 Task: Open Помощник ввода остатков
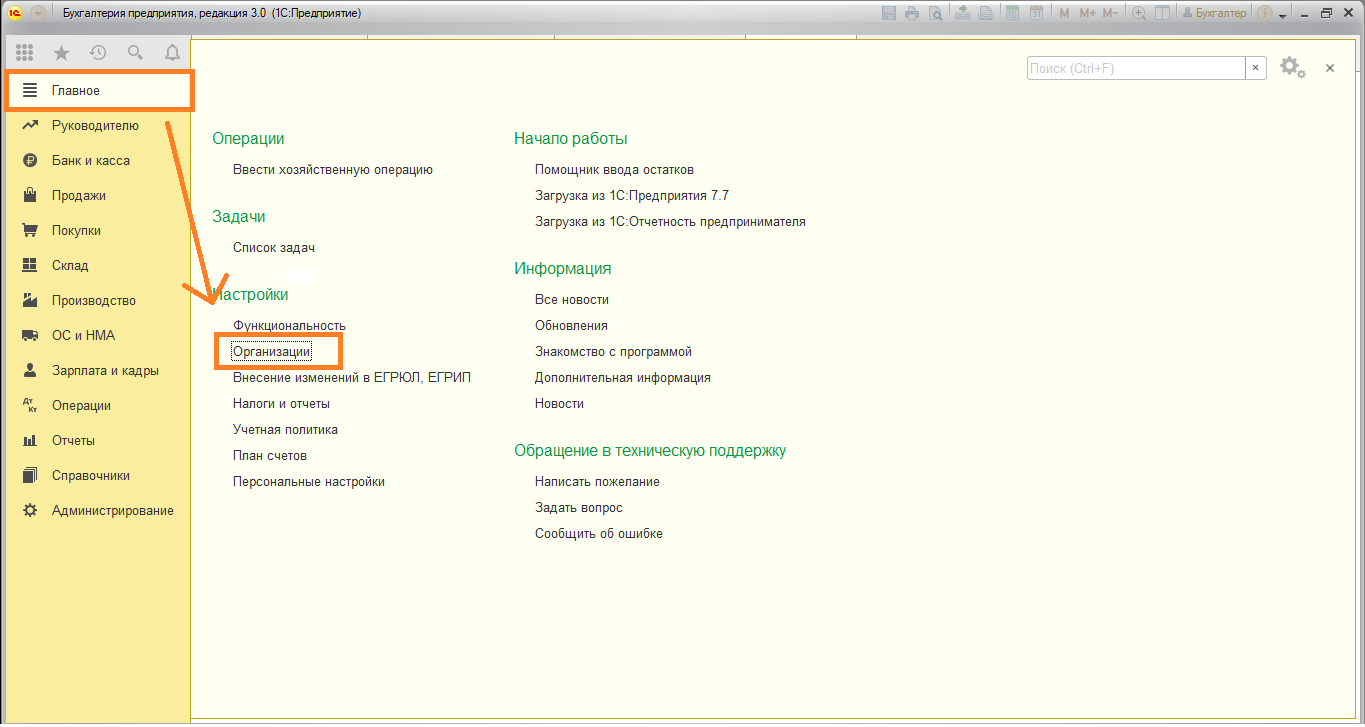coord(614,170)
